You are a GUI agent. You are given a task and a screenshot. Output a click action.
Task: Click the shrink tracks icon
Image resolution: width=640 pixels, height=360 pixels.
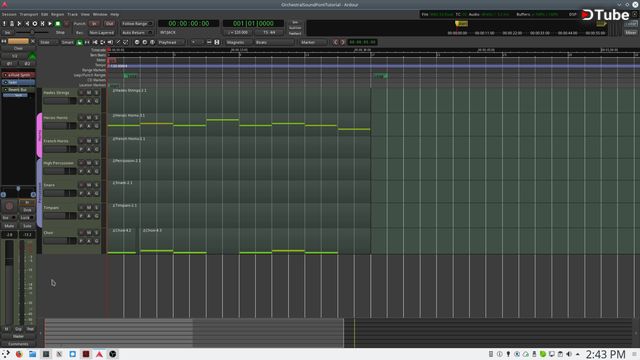209,42
